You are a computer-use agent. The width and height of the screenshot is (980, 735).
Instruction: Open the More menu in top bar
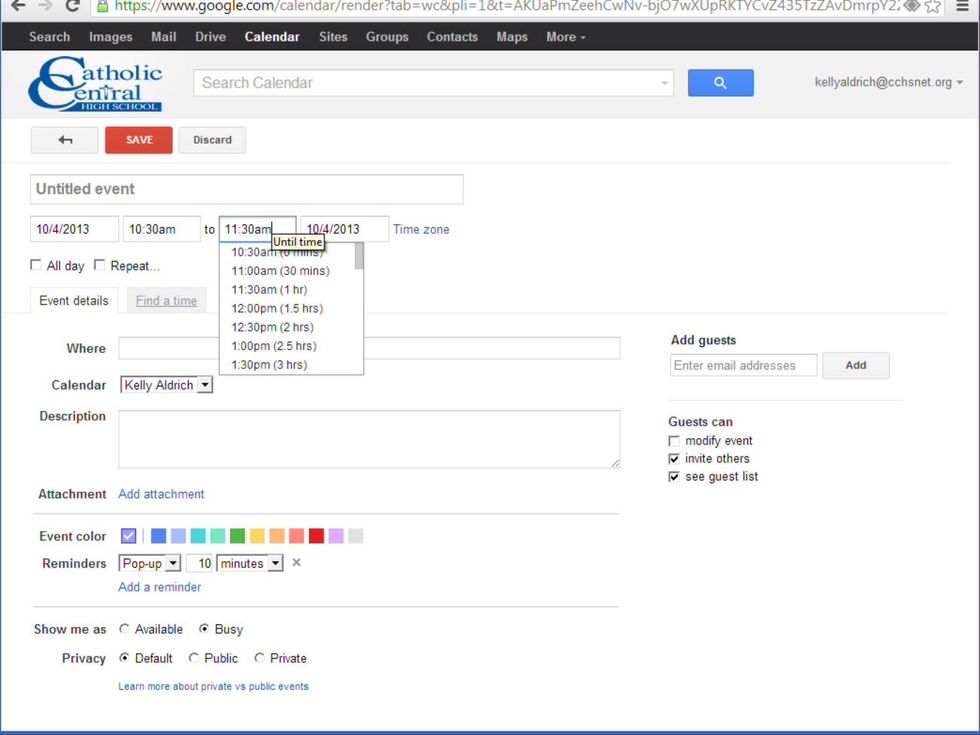tap(565, 37)
